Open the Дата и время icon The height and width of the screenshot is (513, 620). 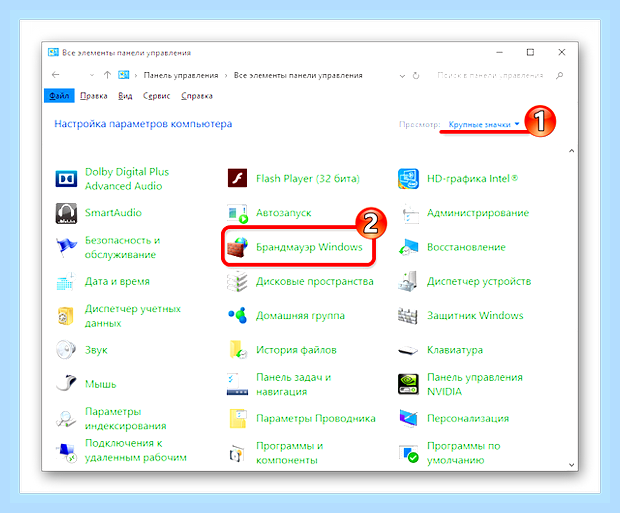point(66,282)
